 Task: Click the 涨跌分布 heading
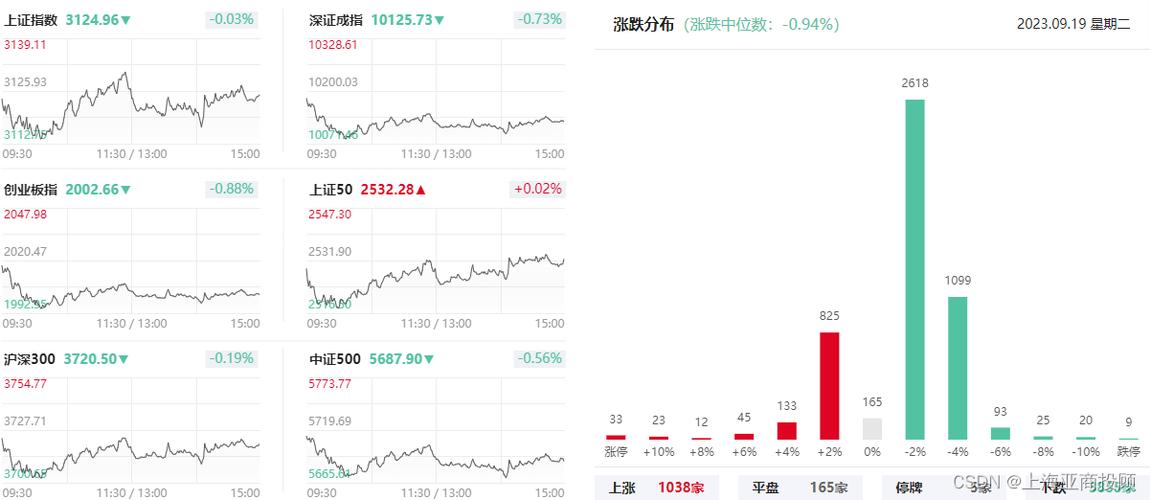(x=643, y=24)
